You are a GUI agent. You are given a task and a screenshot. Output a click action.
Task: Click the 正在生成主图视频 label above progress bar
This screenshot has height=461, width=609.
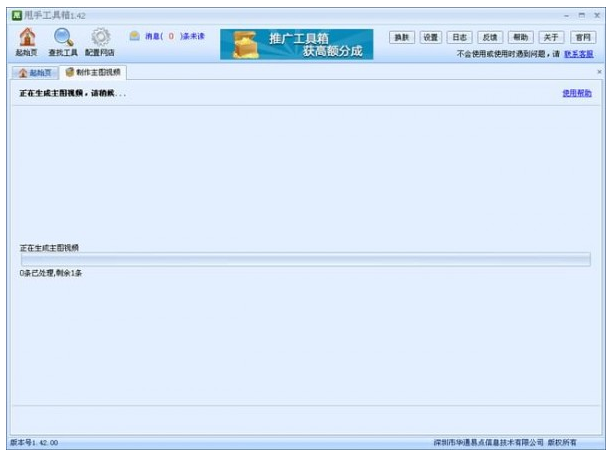point(49,248)
